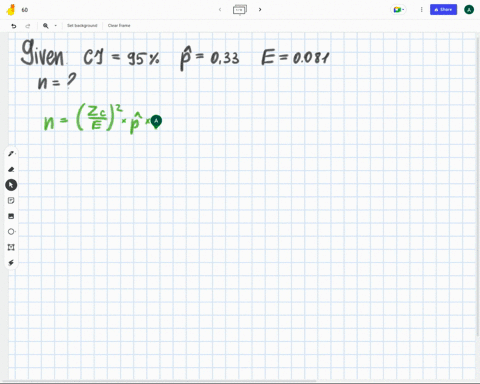The image size is (480, 384).
Task: Open the frame bar thumbnail
Action: pyautogui.click(x=240, y=10)
